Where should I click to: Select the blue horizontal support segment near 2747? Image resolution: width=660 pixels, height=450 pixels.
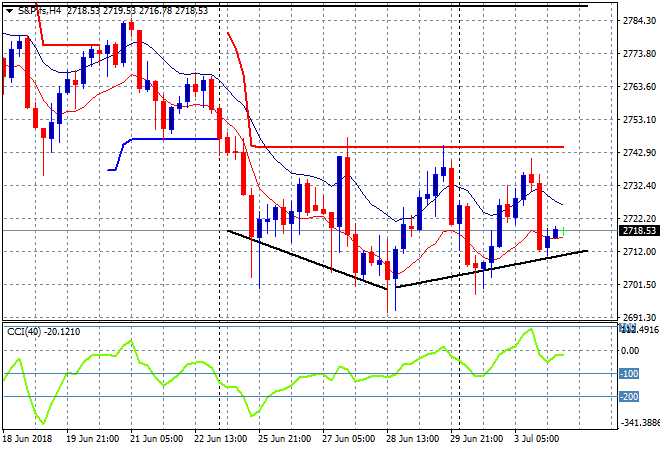pyautogui.click(x=177, y=139)
